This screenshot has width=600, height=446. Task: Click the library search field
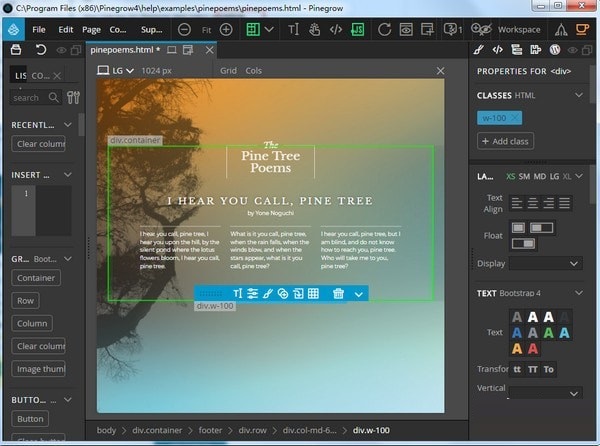click(34, 98)
